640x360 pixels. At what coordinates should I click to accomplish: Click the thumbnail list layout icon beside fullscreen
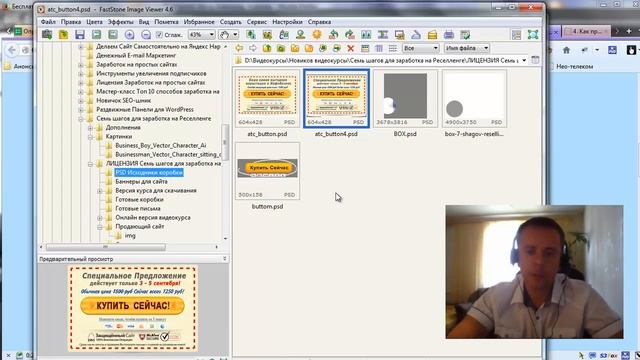516,35
